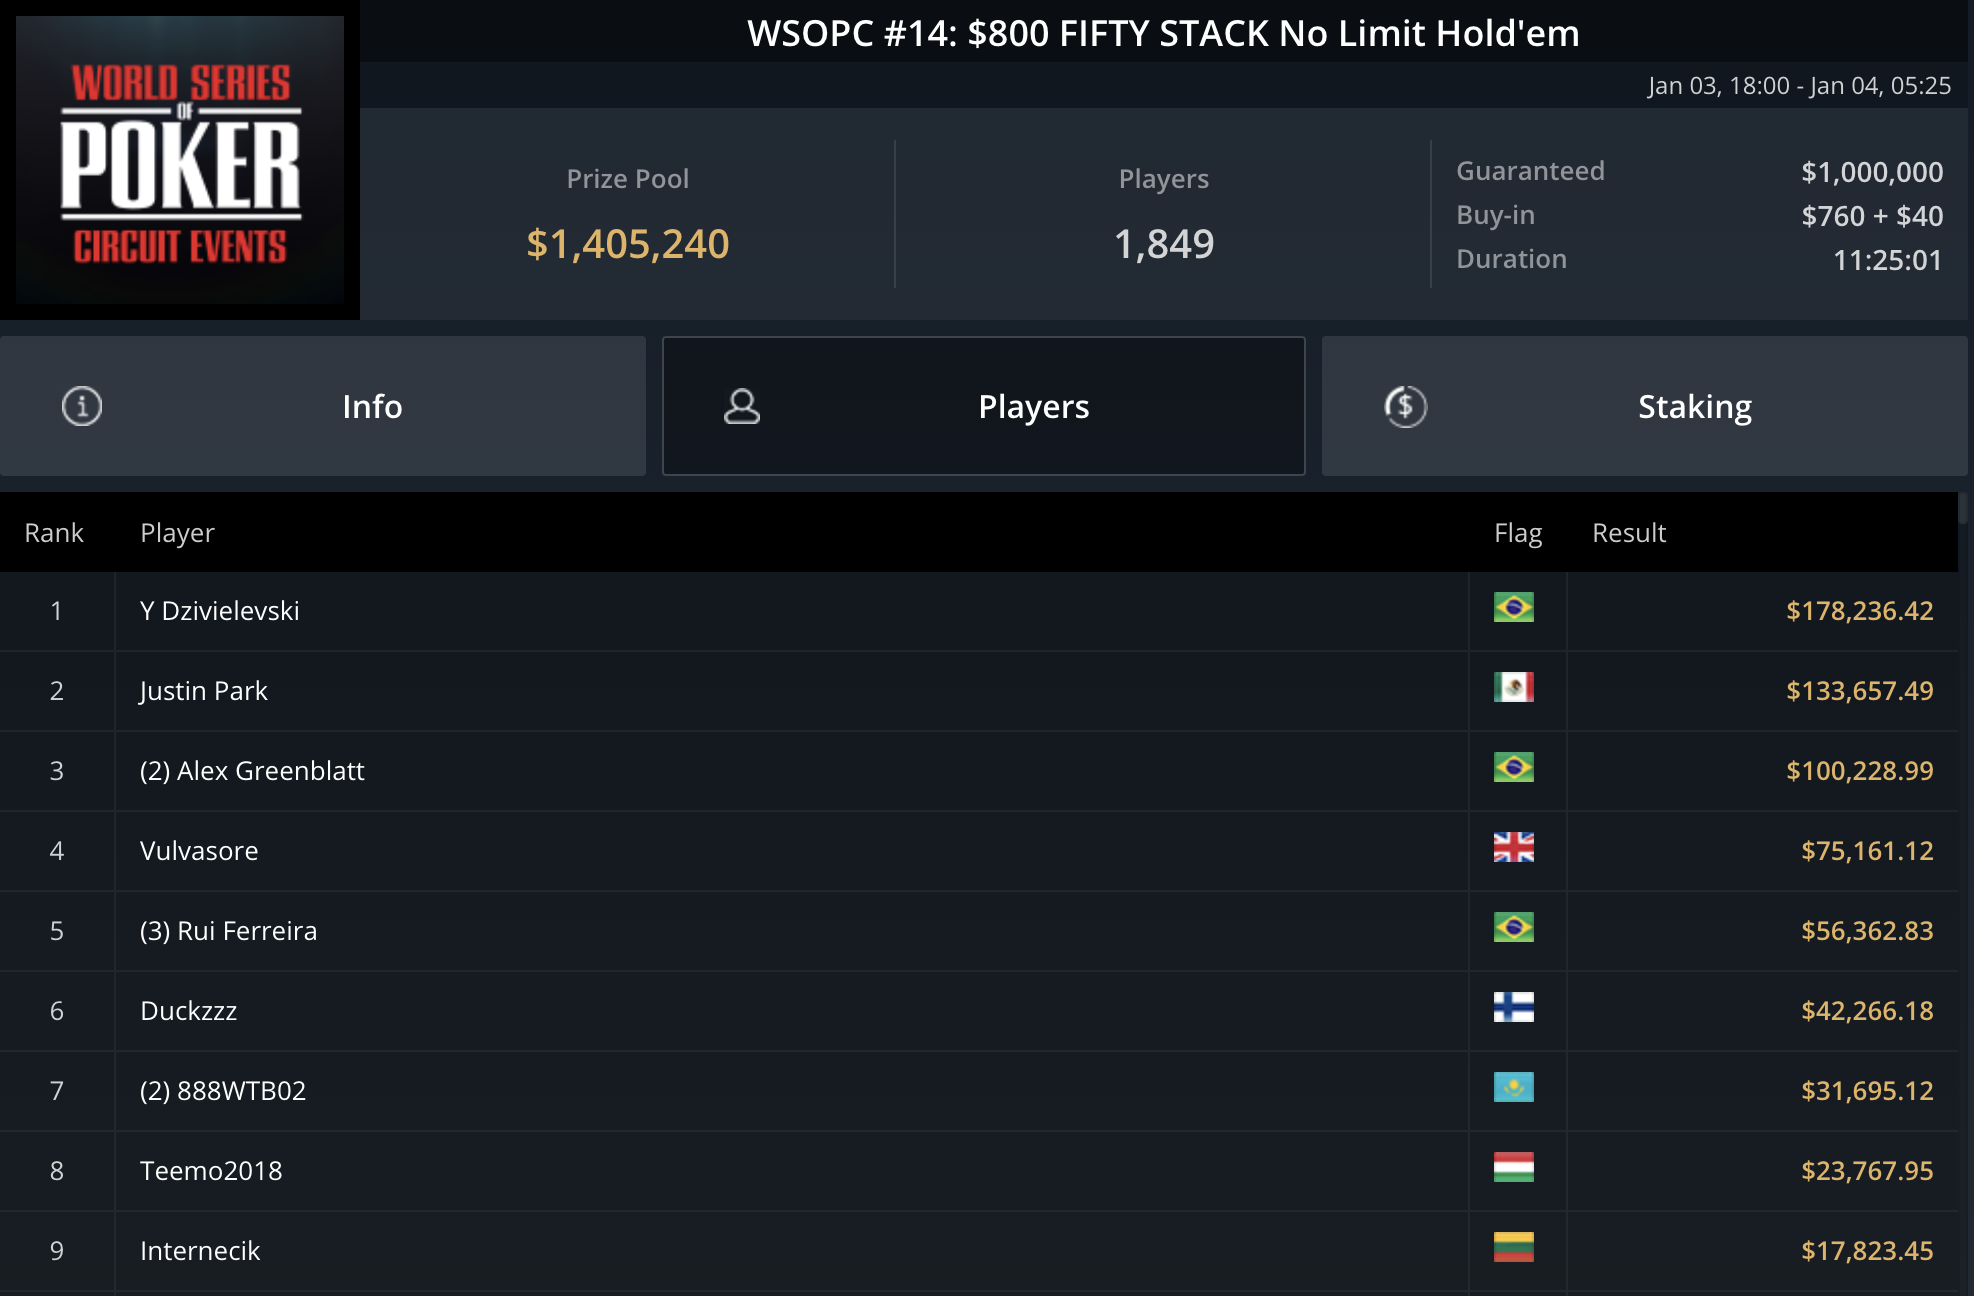This screenshot has height=1296, width=1974.
Task: Click the Brazil flag beside Y Dzivielevski
Action: 1513,608
